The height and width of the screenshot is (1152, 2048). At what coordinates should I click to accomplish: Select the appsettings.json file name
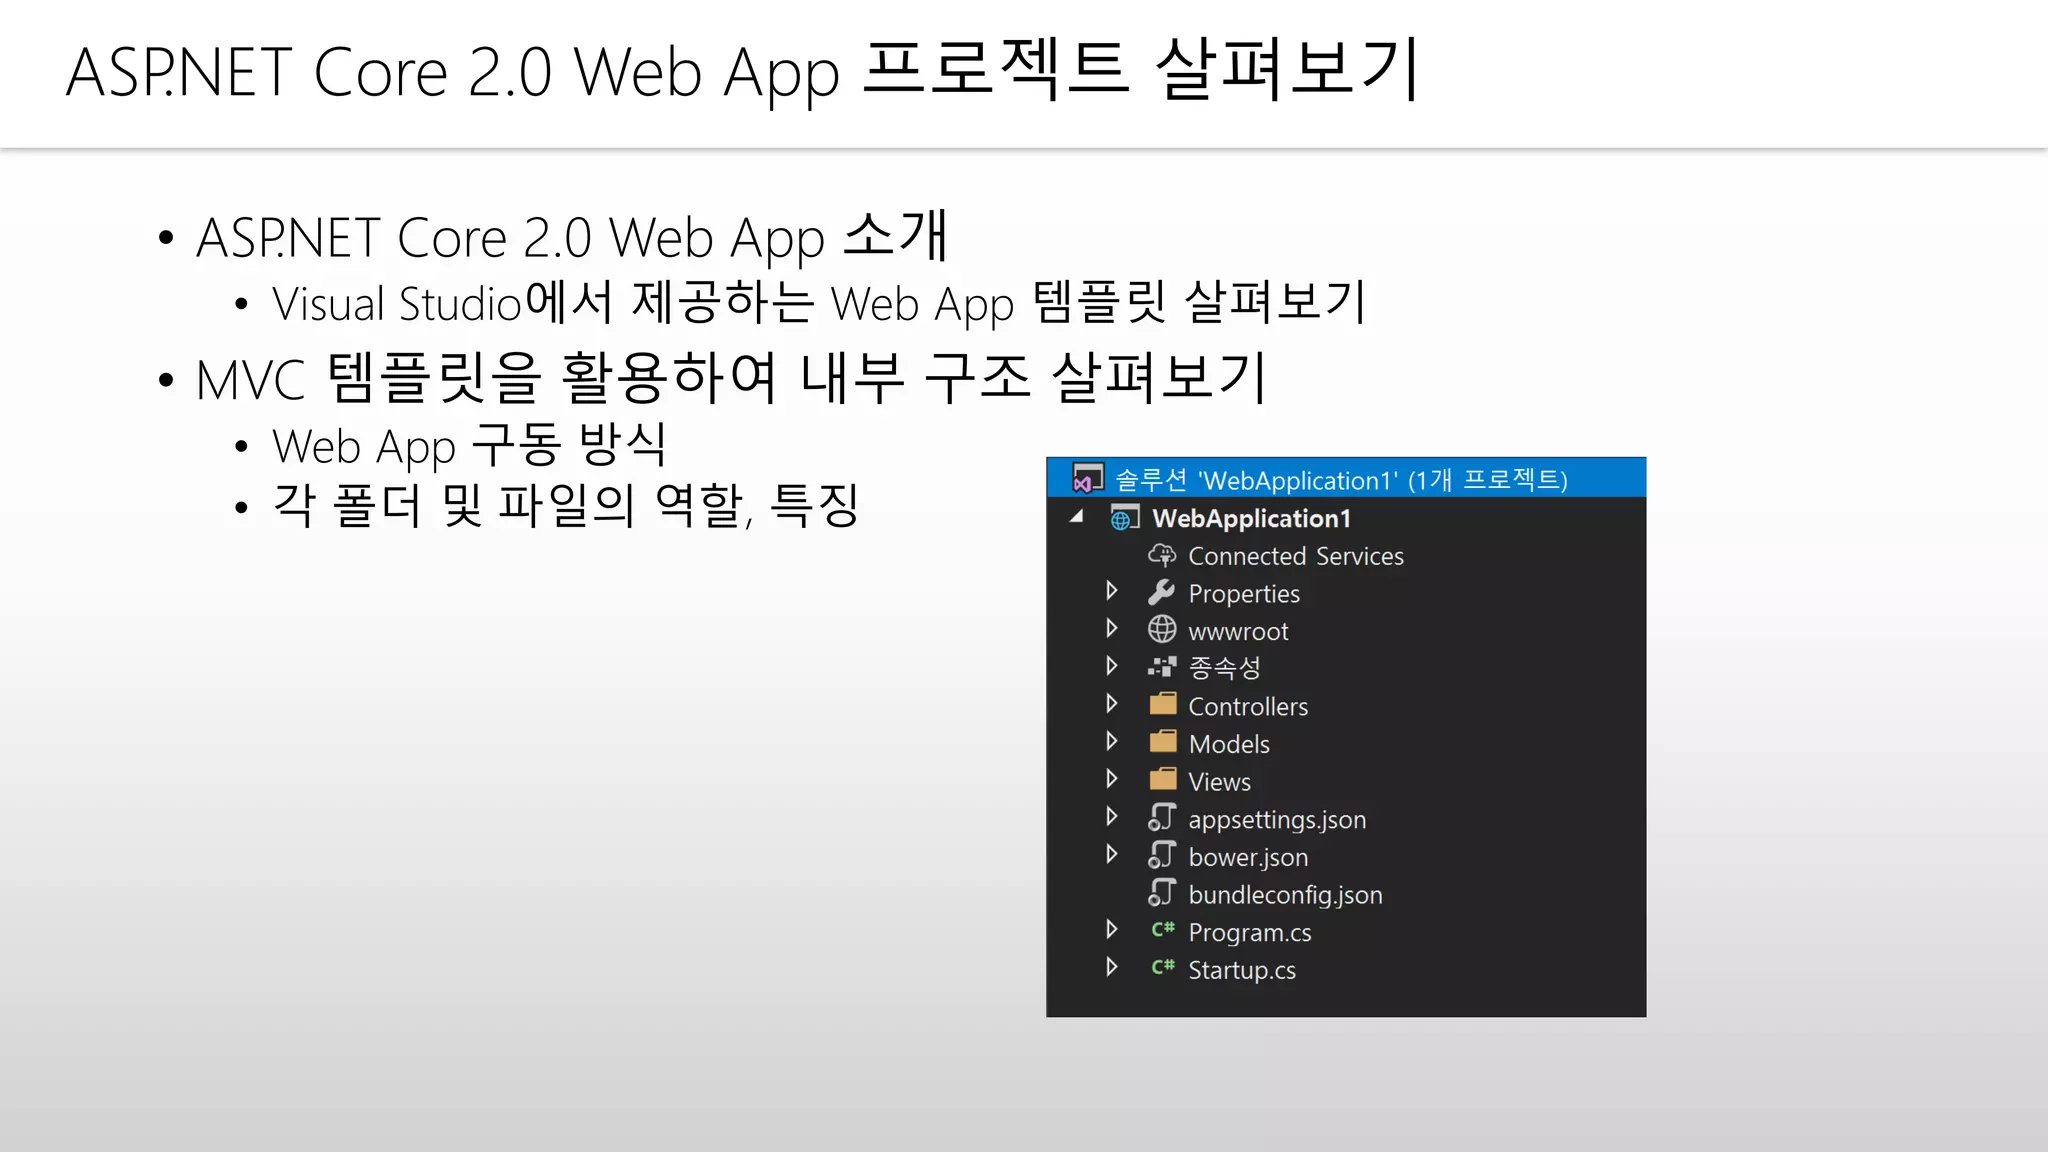pos(1277,820)
